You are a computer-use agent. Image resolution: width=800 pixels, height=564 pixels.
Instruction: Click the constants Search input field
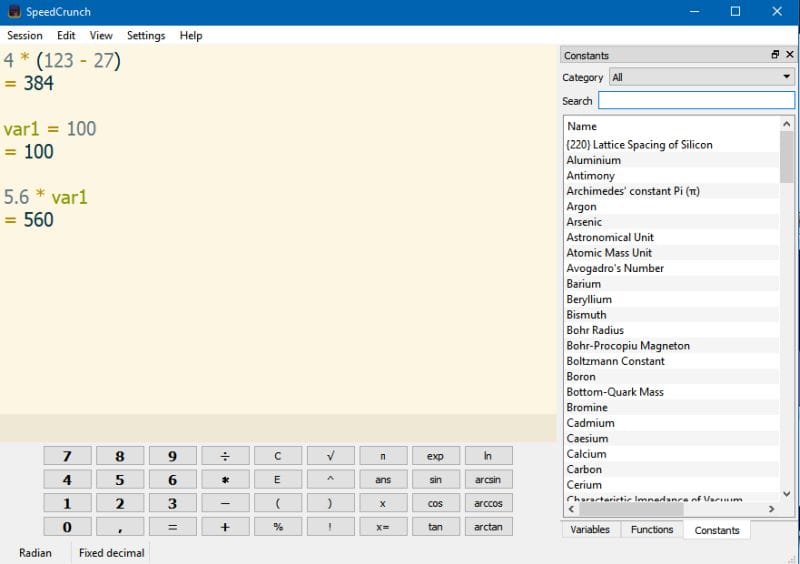pos(696,101)
